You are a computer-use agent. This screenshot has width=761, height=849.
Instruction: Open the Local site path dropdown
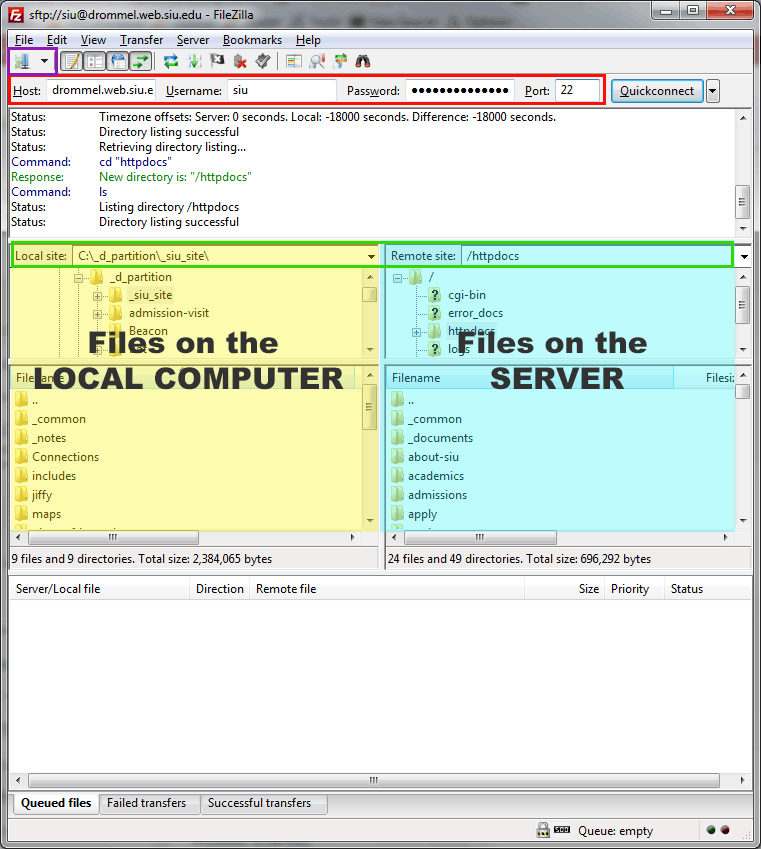pos(372,257)
